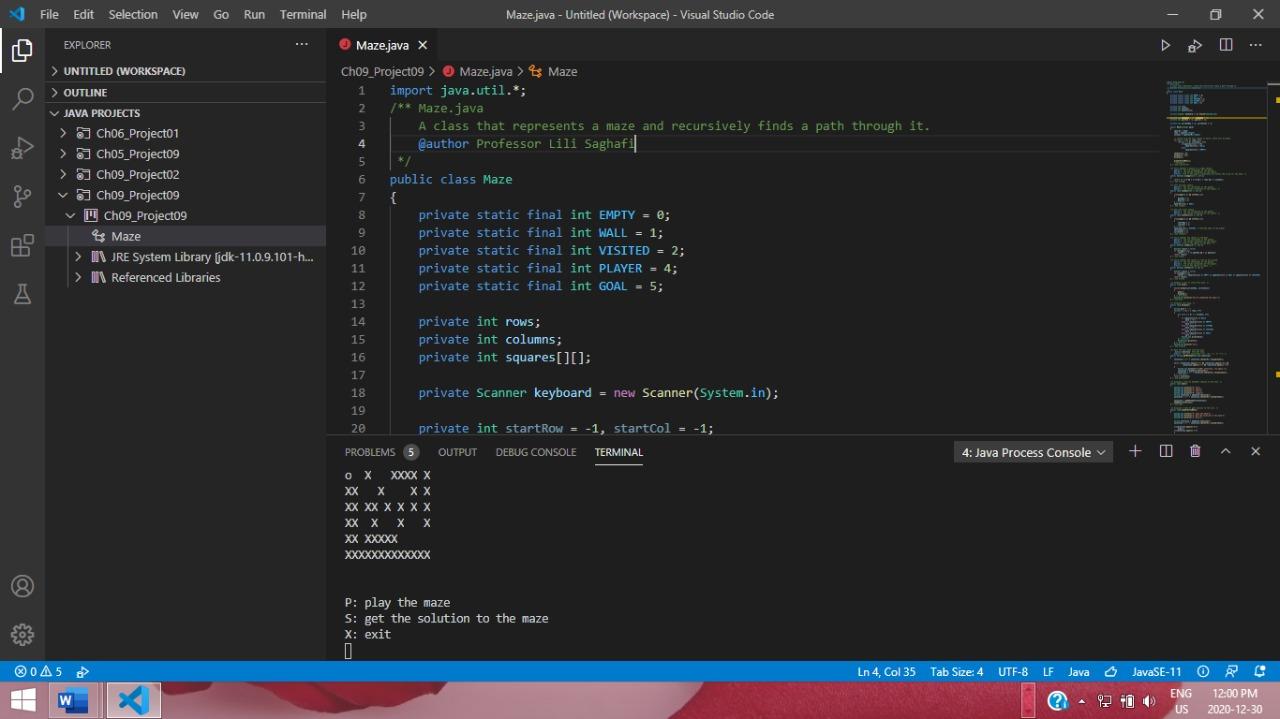Open the Run menu
This screenshot has width=1280, height=719.
[254, 14]
